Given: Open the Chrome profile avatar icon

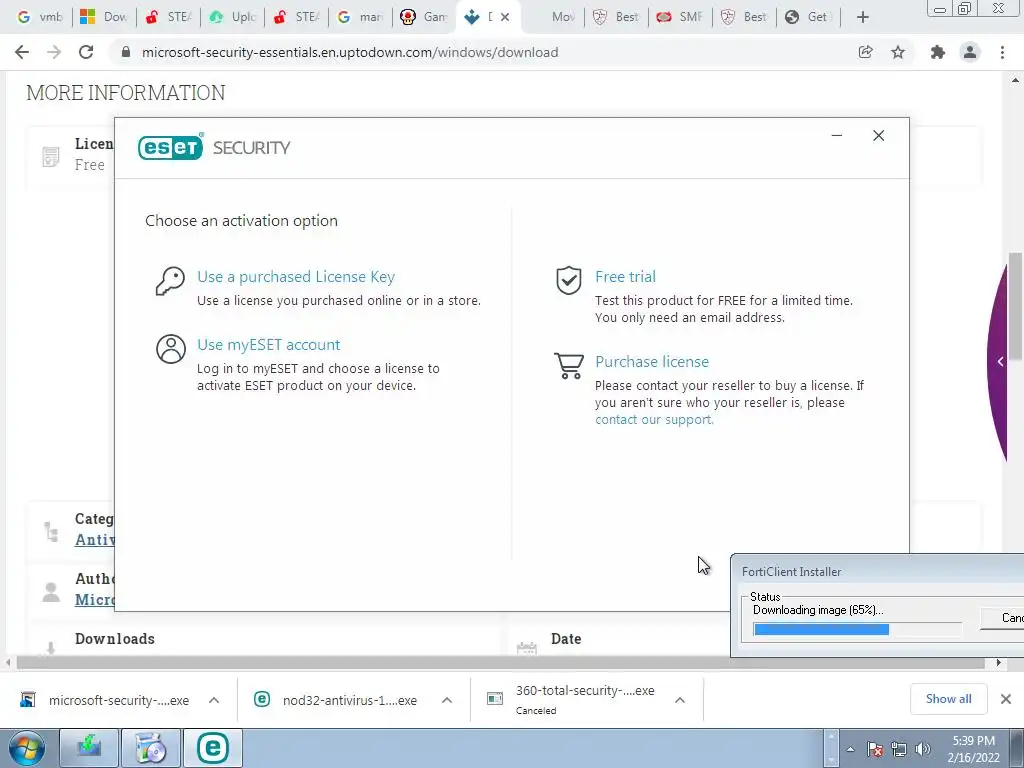Looking at the screenshot, I should 970,52.
